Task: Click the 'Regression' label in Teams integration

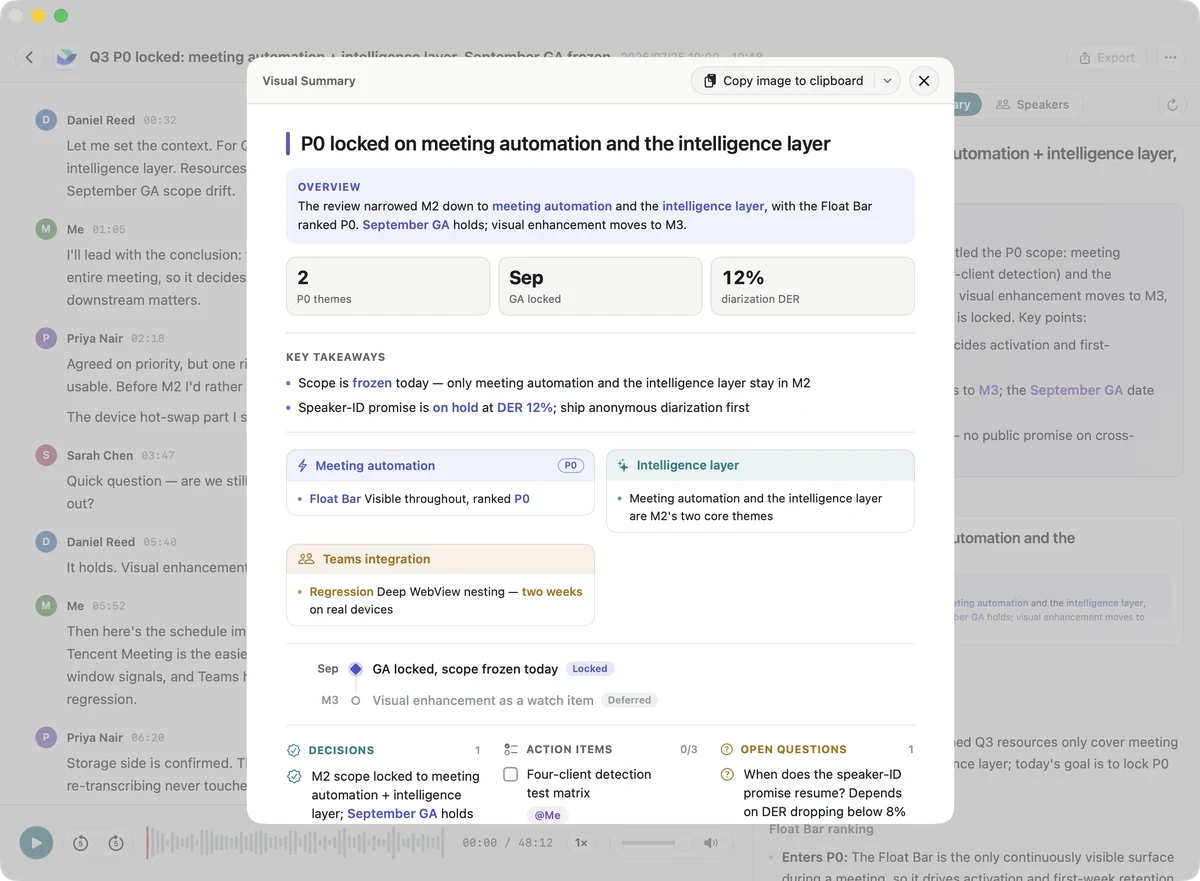Action: 341,592
